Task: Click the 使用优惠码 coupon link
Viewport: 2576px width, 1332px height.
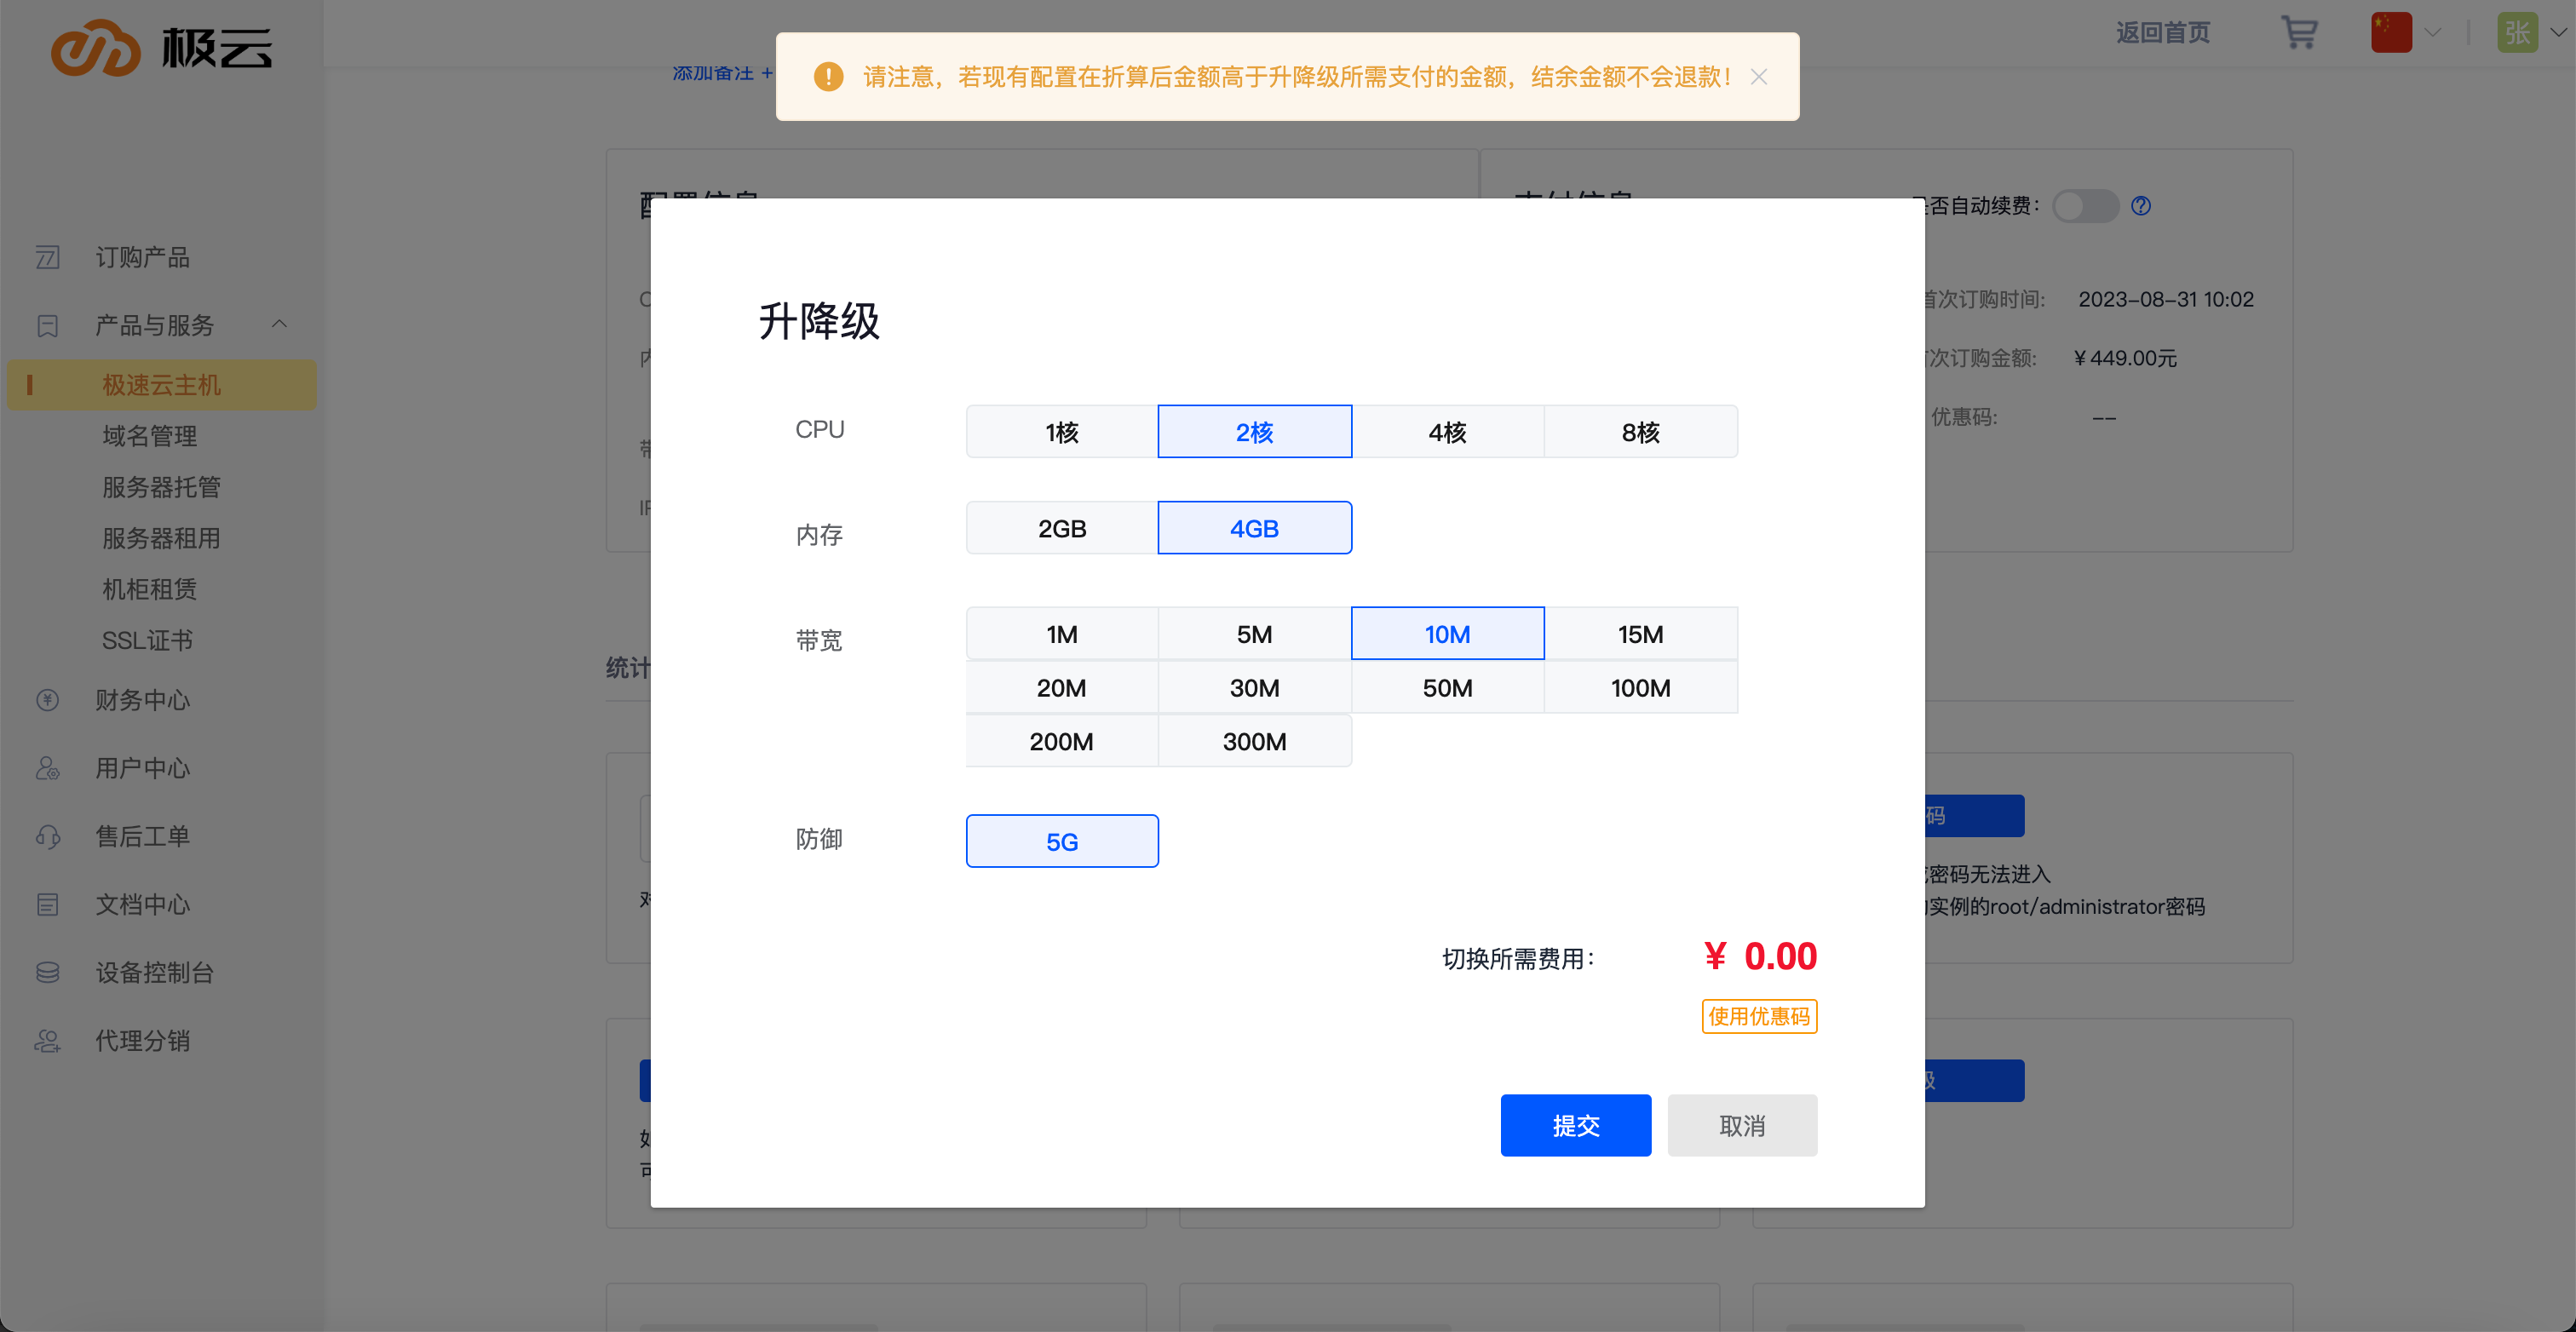Action: coord(1759,1016)
